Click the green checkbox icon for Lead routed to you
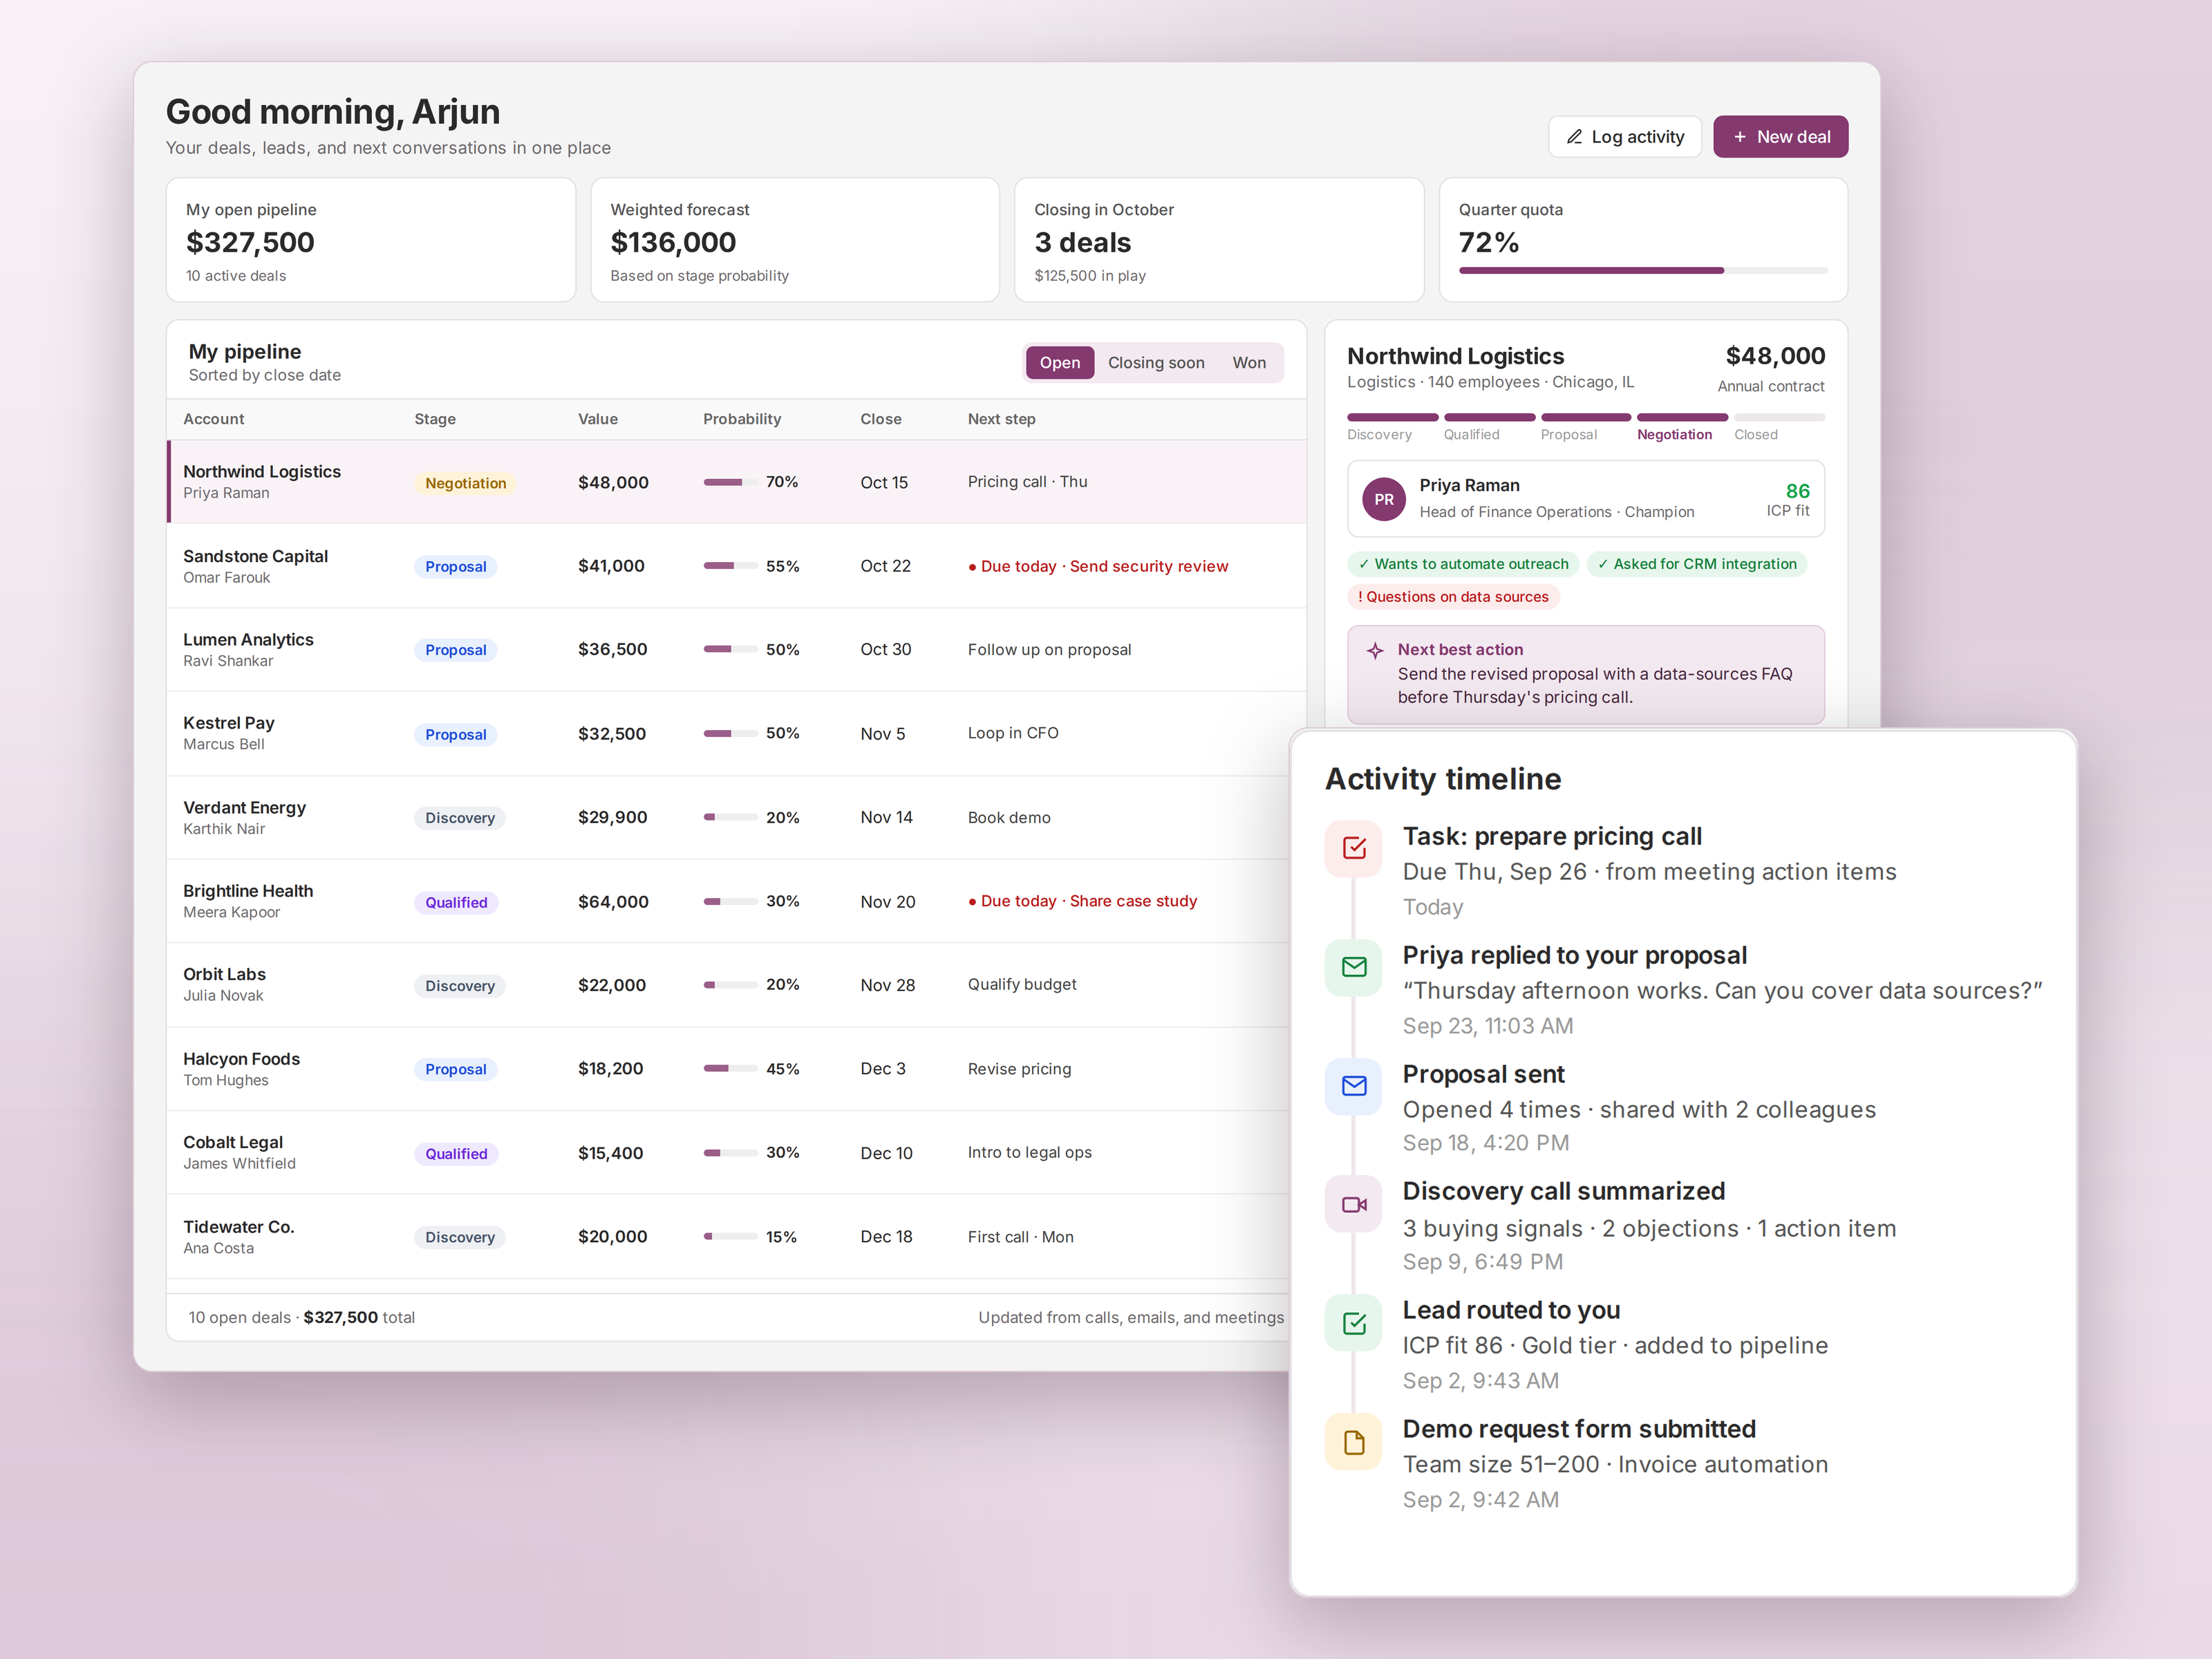The height and width of the screenshot is (1659, 2212). tap(1354, 1324)
